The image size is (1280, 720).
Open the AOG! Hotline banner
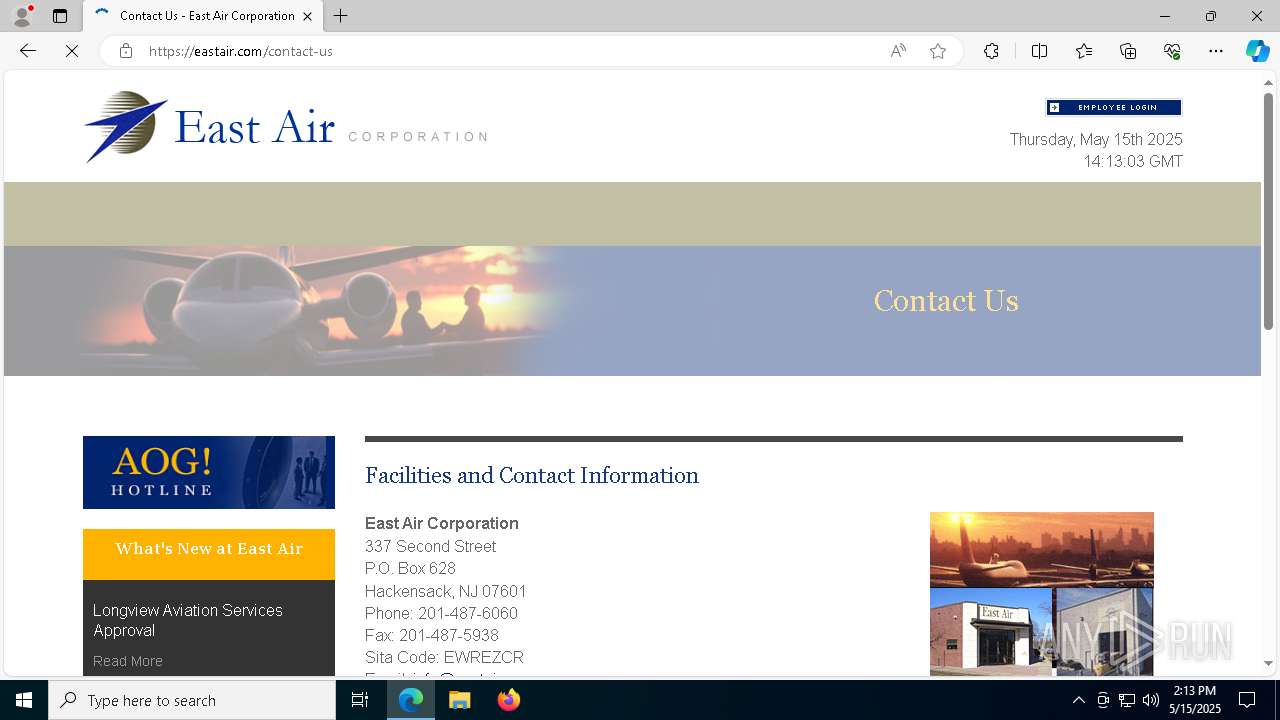coord(209,472)
